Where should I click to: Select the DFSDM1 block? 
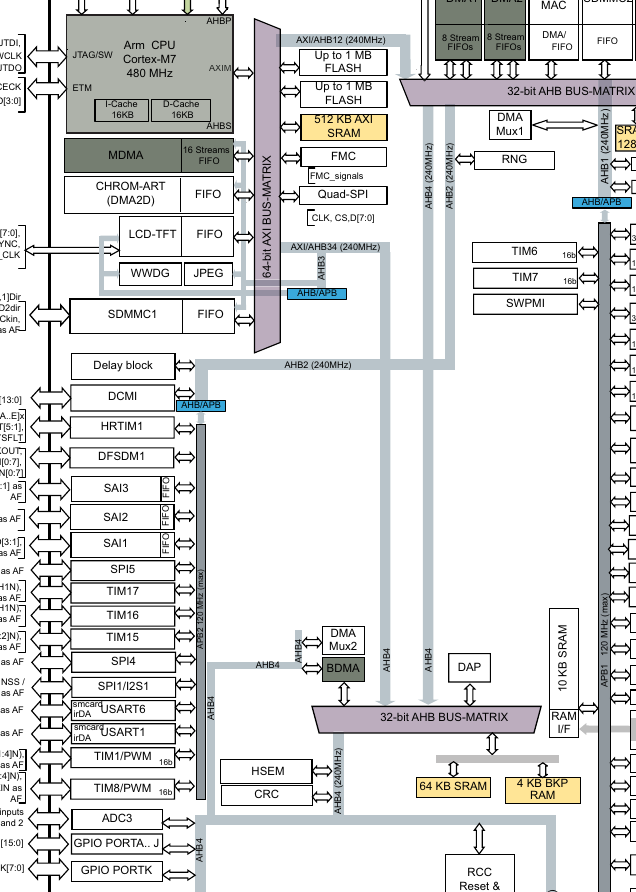click(122, 457)
